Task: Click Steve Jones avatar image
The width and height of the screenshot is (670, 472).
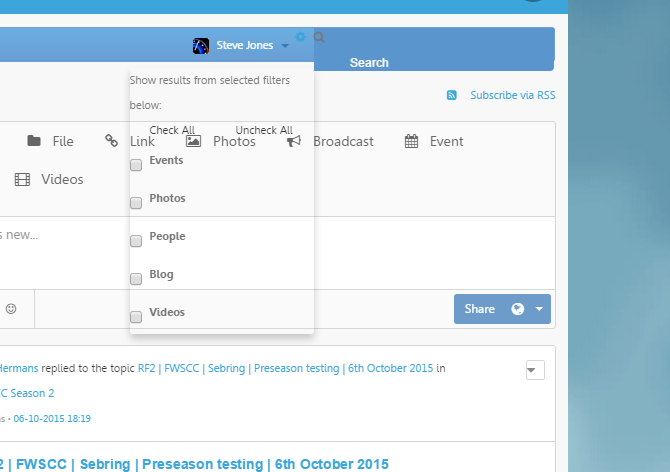Action: [200, 46]
